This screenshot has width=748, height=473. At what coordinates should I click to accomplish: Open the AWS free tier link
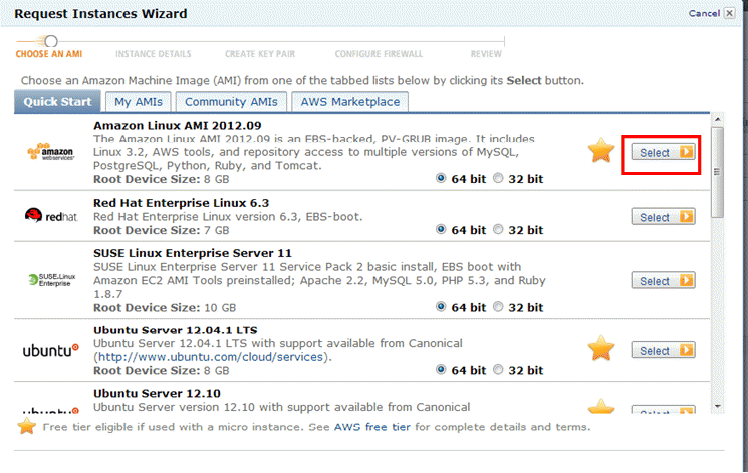pyautogui.click(x=372, y=427)
